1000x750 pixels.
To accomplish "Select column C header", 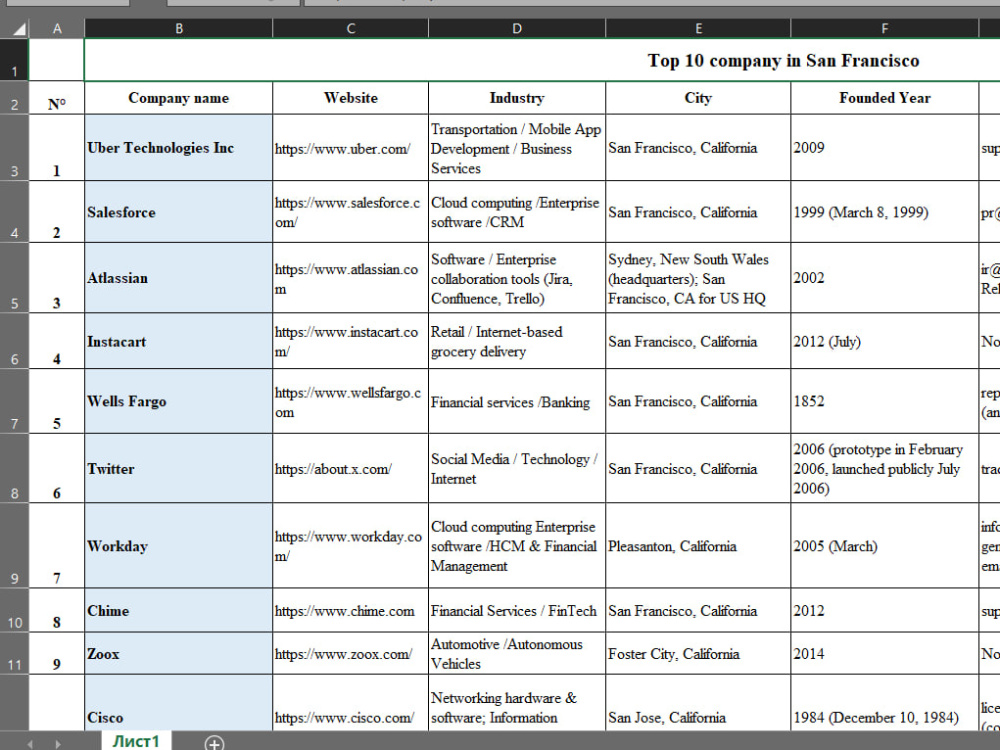I will 351,28.
